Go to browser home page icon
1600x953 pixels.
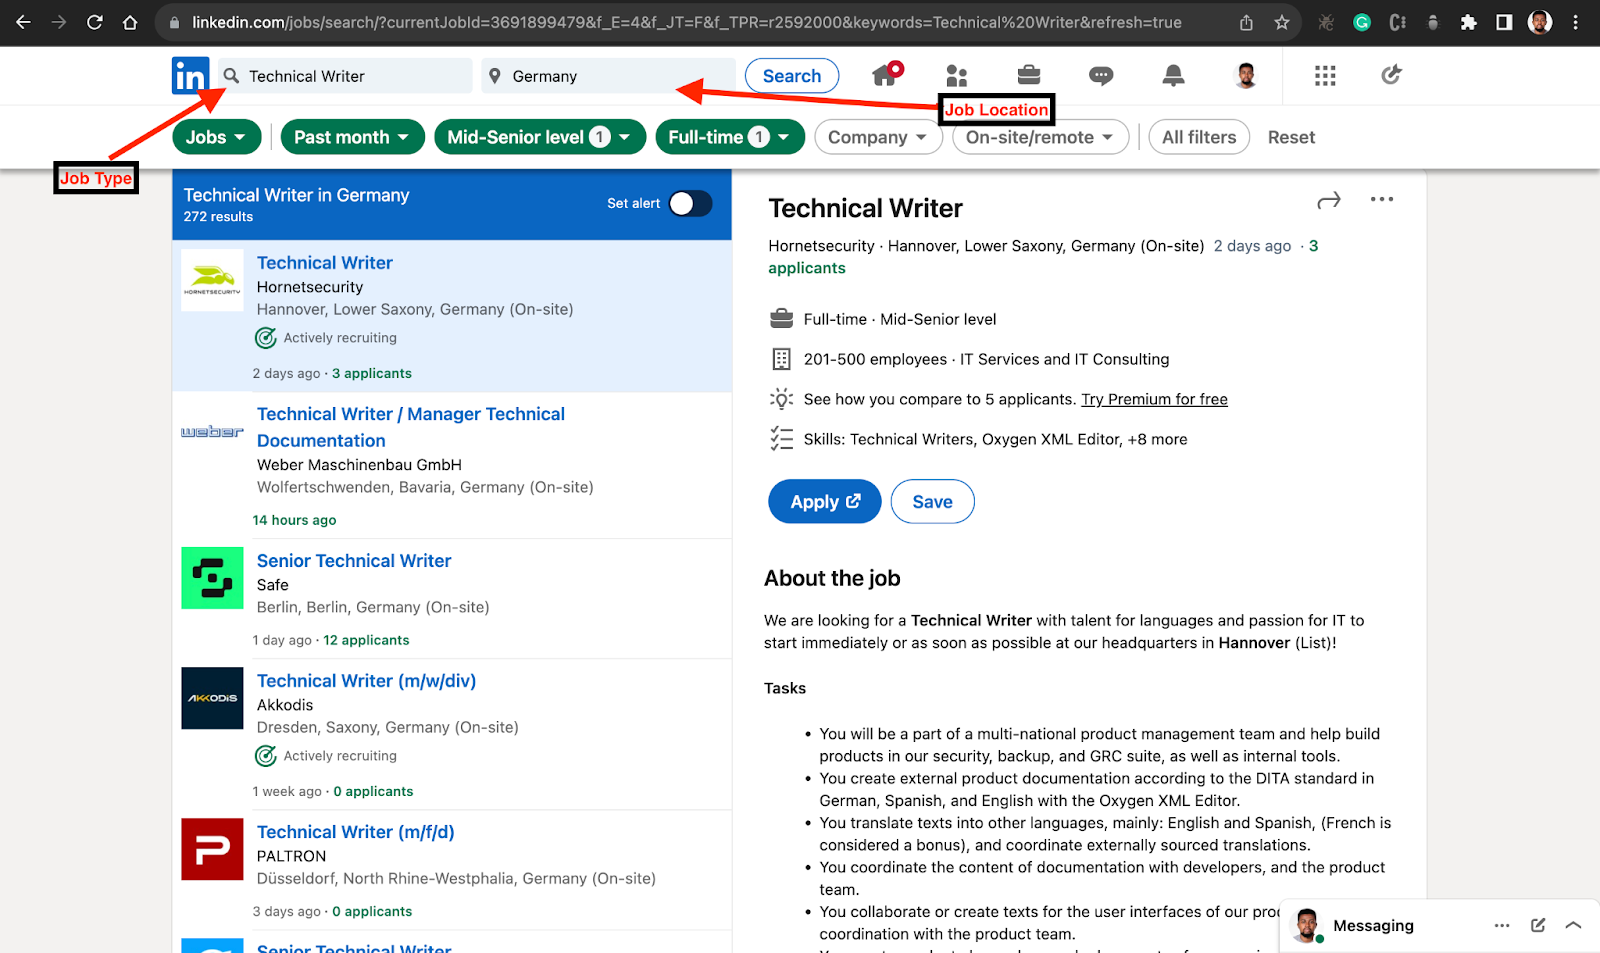coord(130,22)
